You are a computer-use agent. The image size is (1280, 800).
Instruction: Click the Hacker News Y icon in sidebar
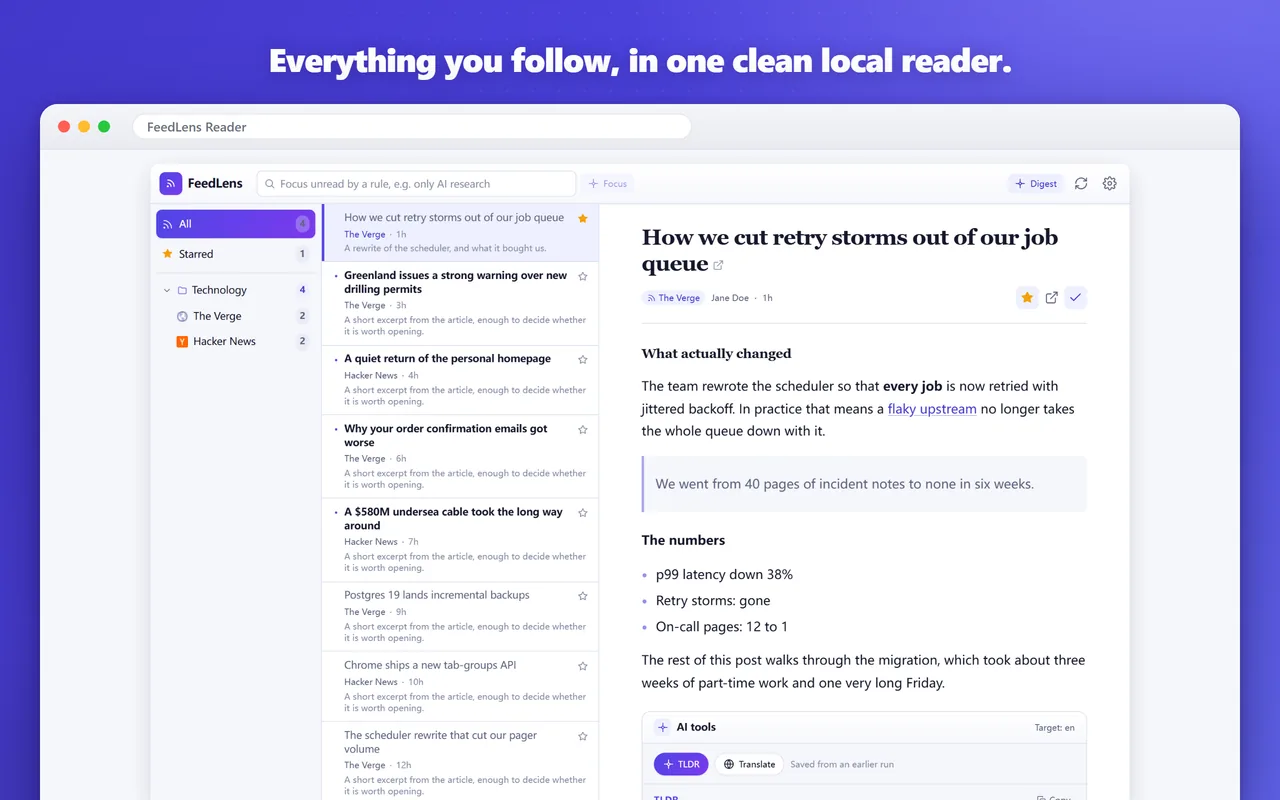(182, 341)
